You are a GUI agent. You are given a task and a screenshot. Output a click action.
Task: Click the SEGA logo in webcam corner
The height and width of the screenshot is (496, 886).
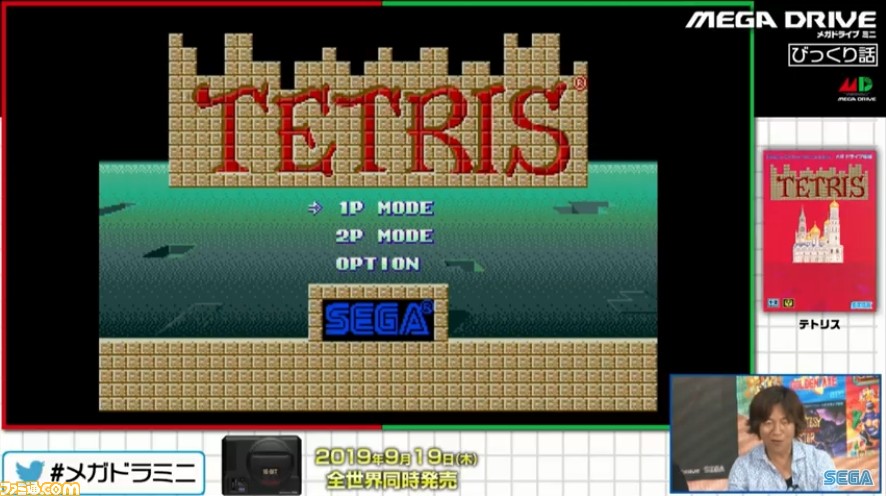(848, 478)
